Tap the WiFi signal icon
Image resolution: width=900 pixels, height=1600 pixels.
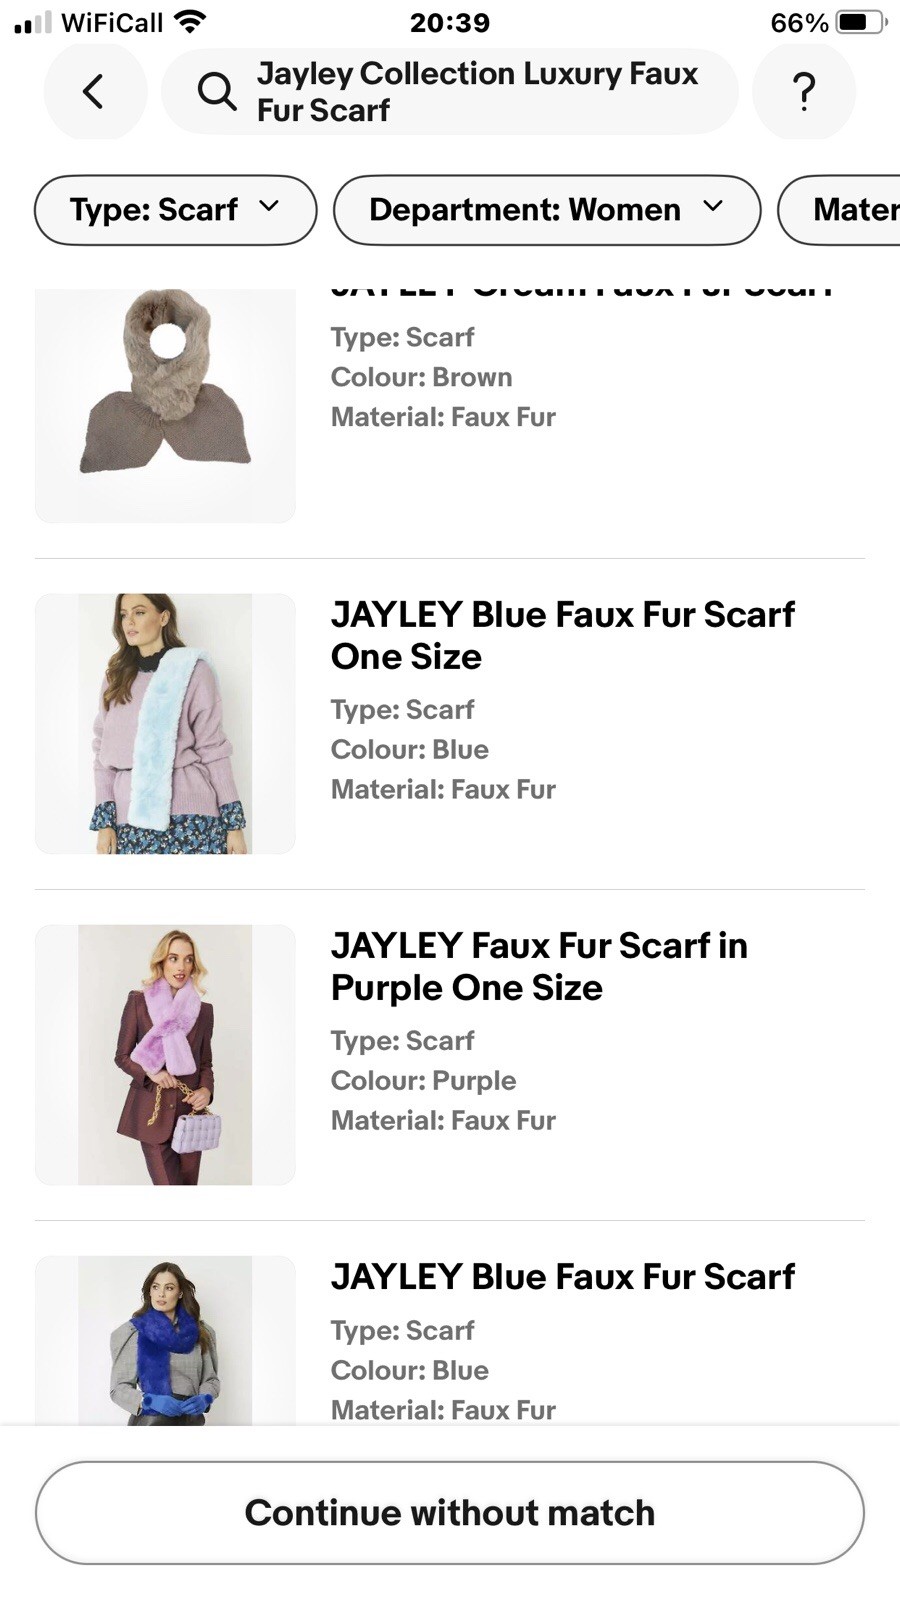[x=189, y=21]
